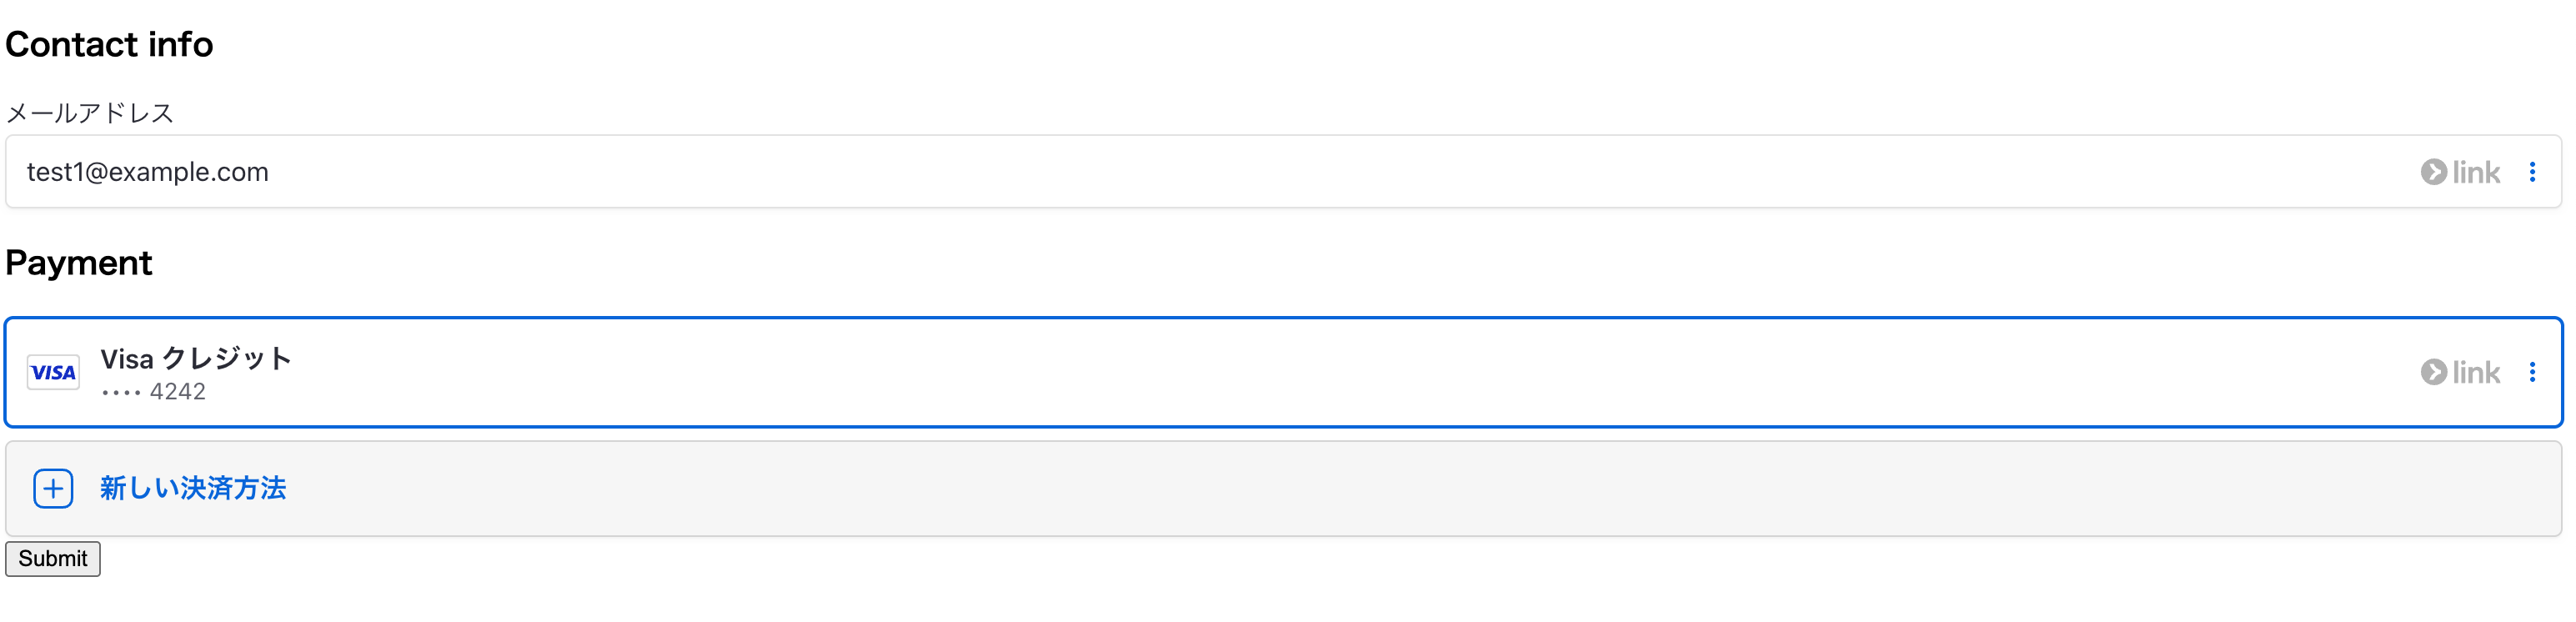This screenshot has height=622, width=2576.
Task: Open the three-dot menu on the Visa card row
Action: 2536,371
